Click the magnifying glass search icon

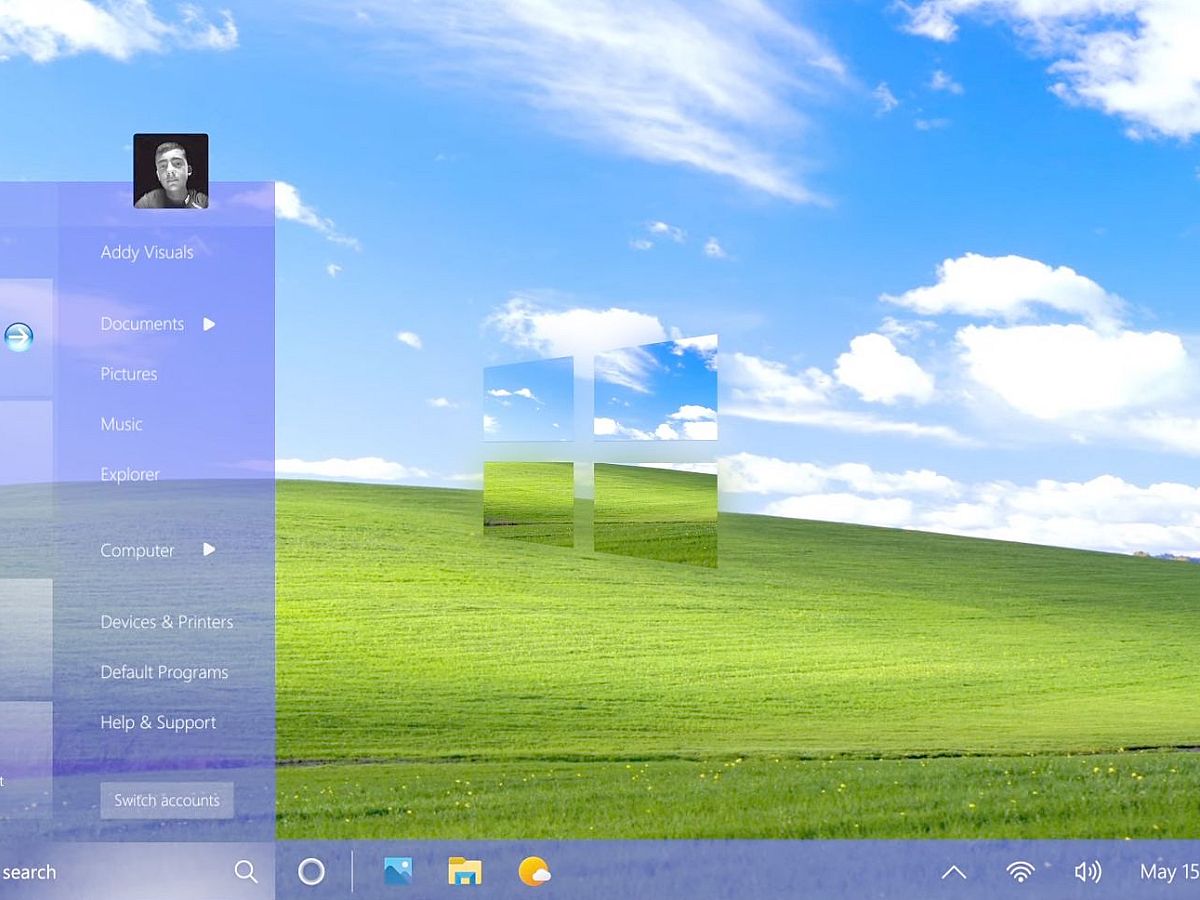point(246,872)
